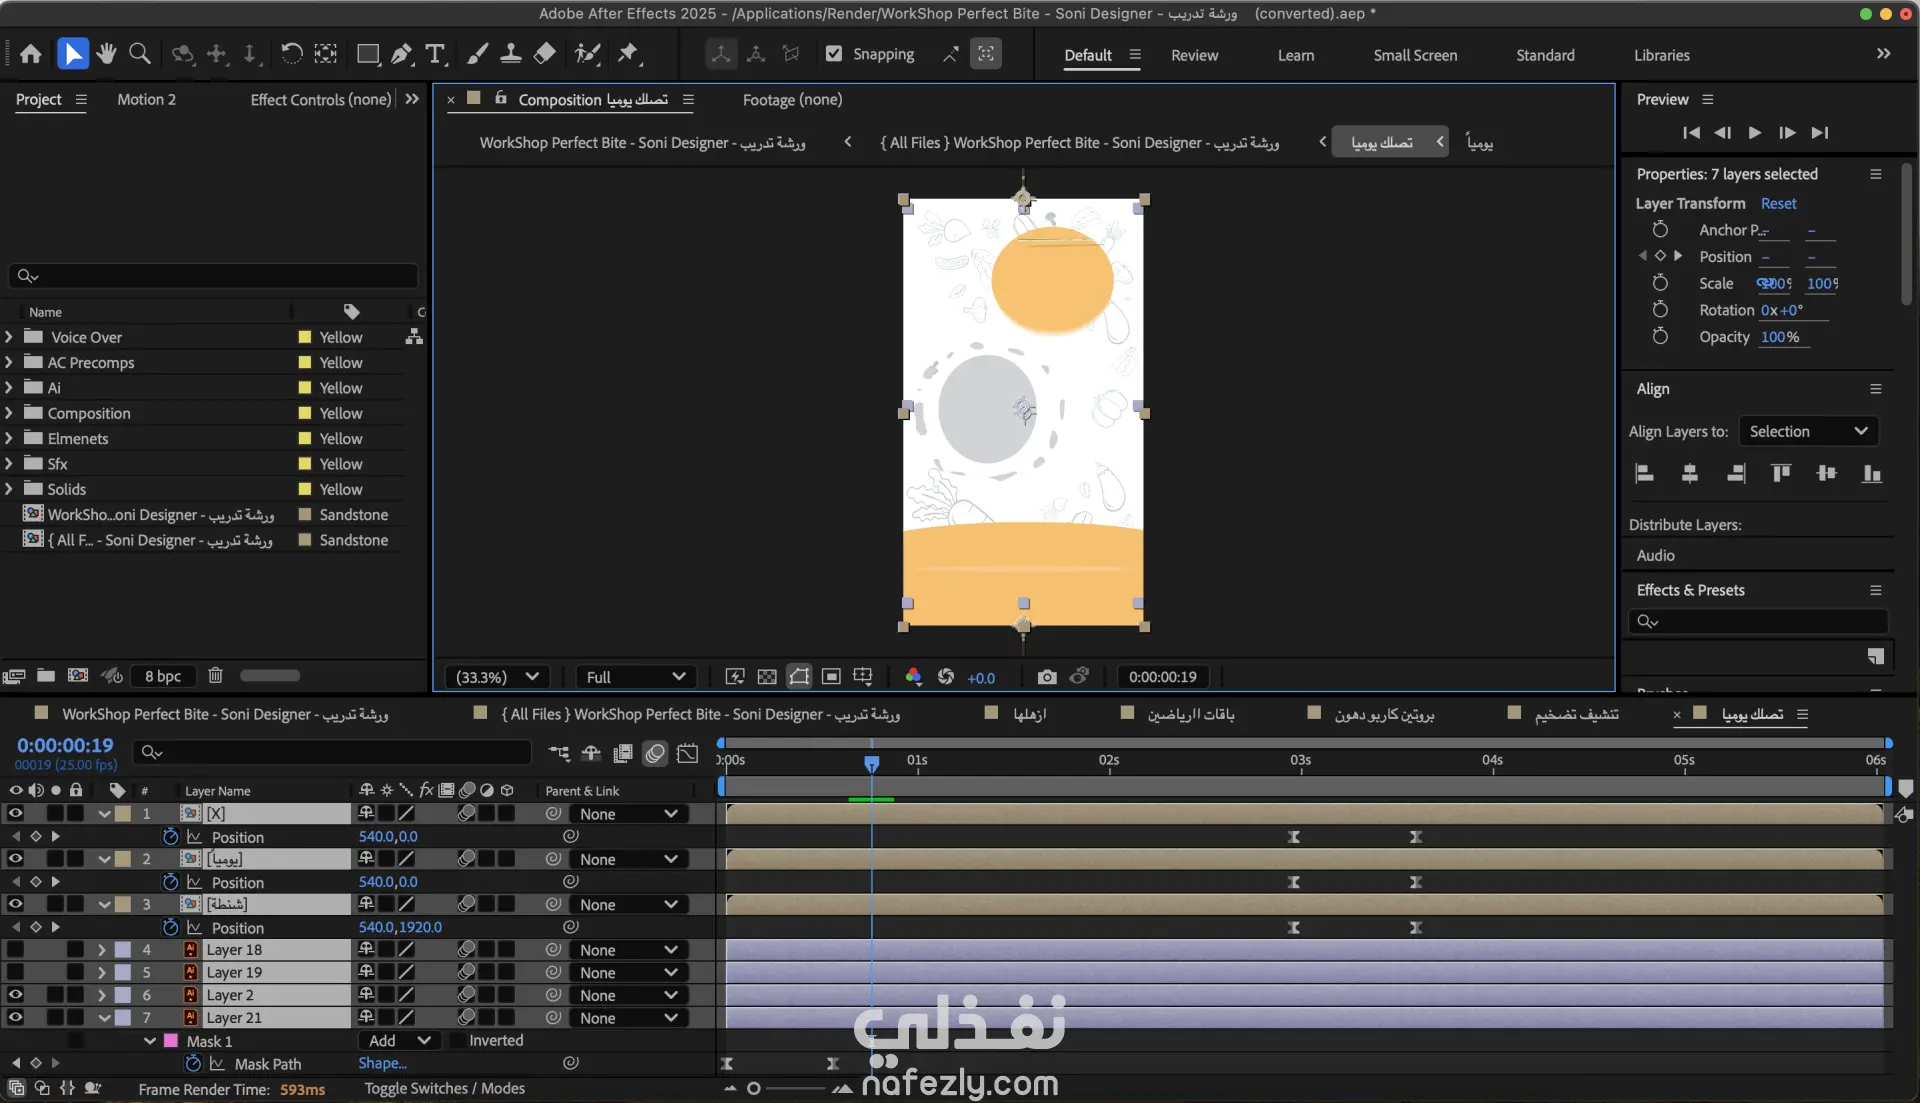Select the Zoom tool in toolbar
The image size is (1920, 1103).
point(140,54)
